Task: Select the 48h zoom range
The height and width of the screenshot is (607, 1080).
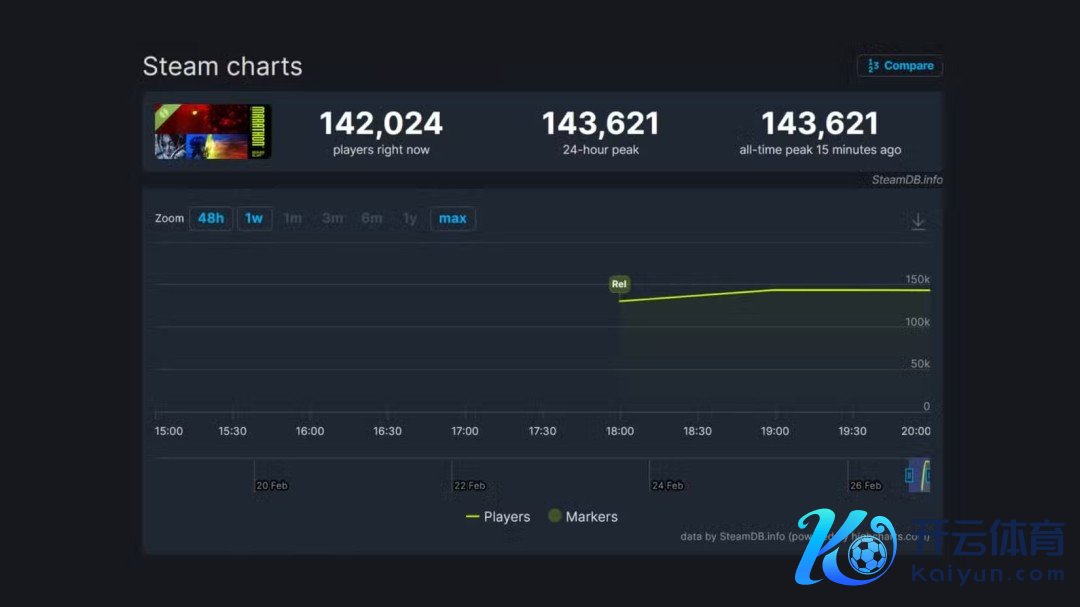Action: [210, 218]
